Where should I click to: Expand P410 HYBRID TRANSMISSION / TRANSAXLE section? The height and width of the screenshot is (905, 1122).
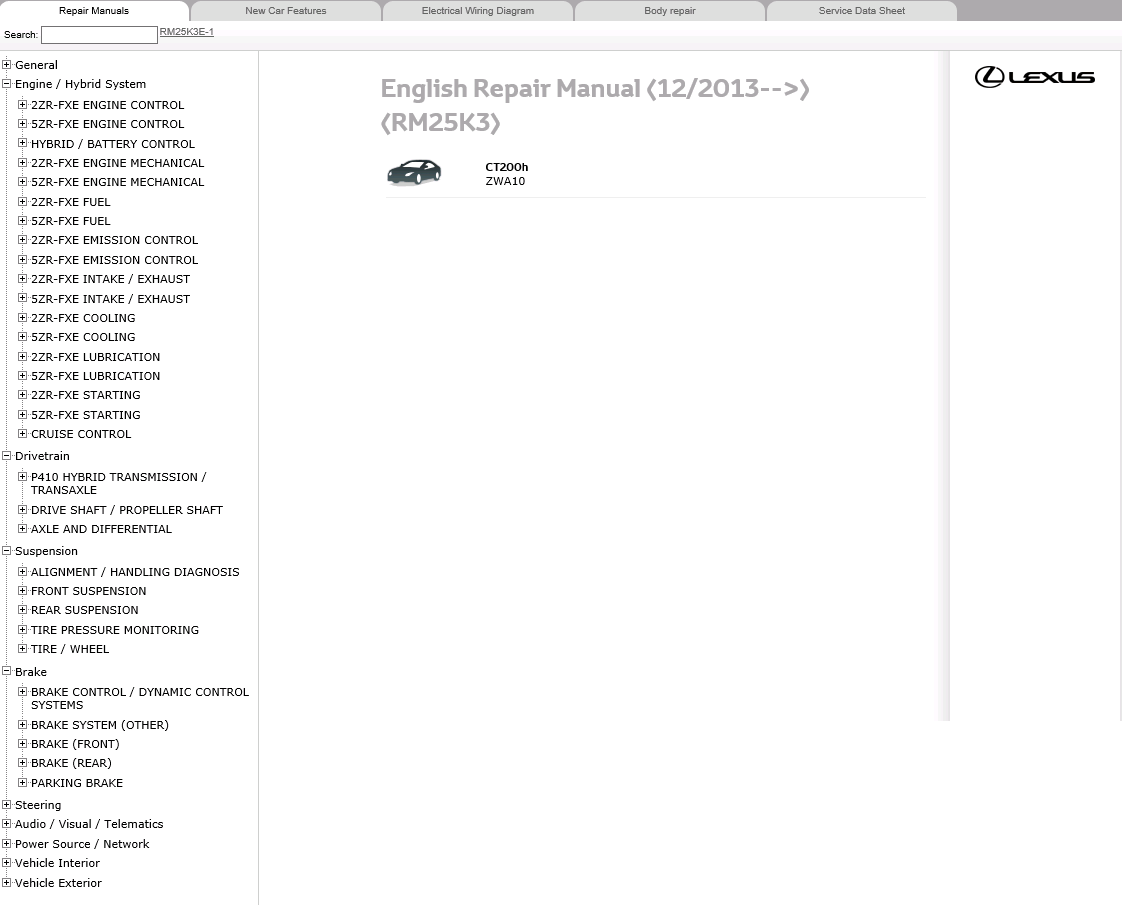pyautogui.click(x=22, y=476)
